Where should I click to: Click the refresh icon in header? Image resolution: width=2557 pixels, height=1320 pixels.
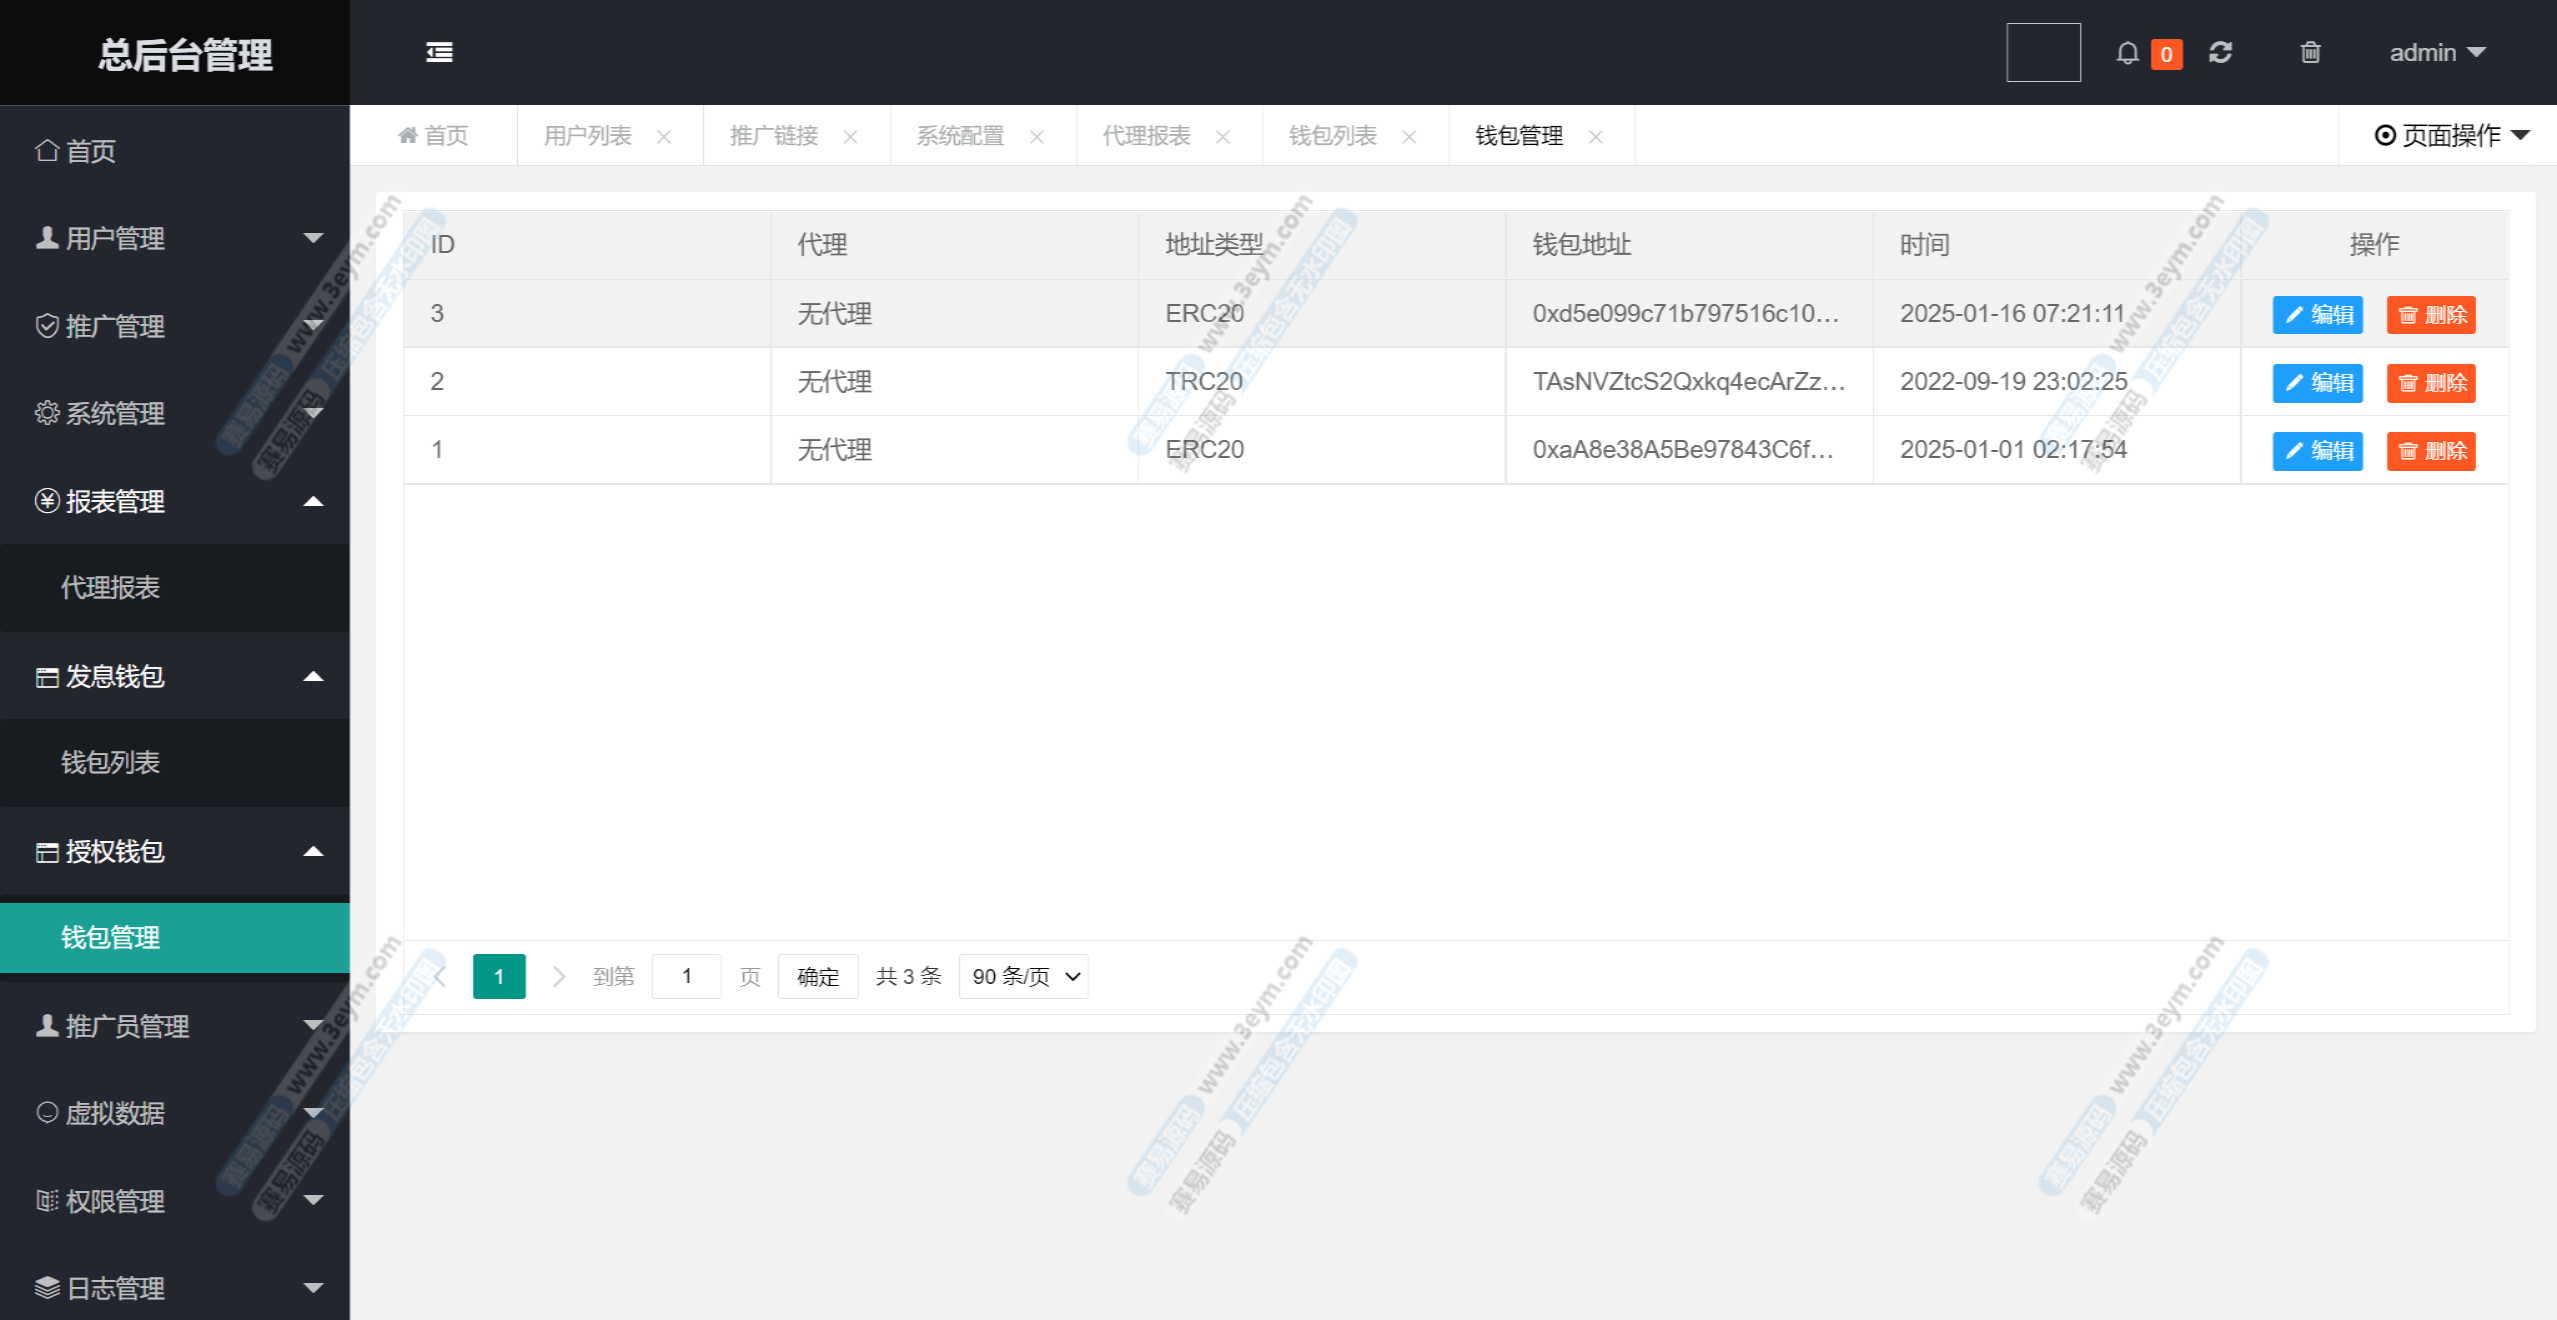click(x=2221, y=52)
